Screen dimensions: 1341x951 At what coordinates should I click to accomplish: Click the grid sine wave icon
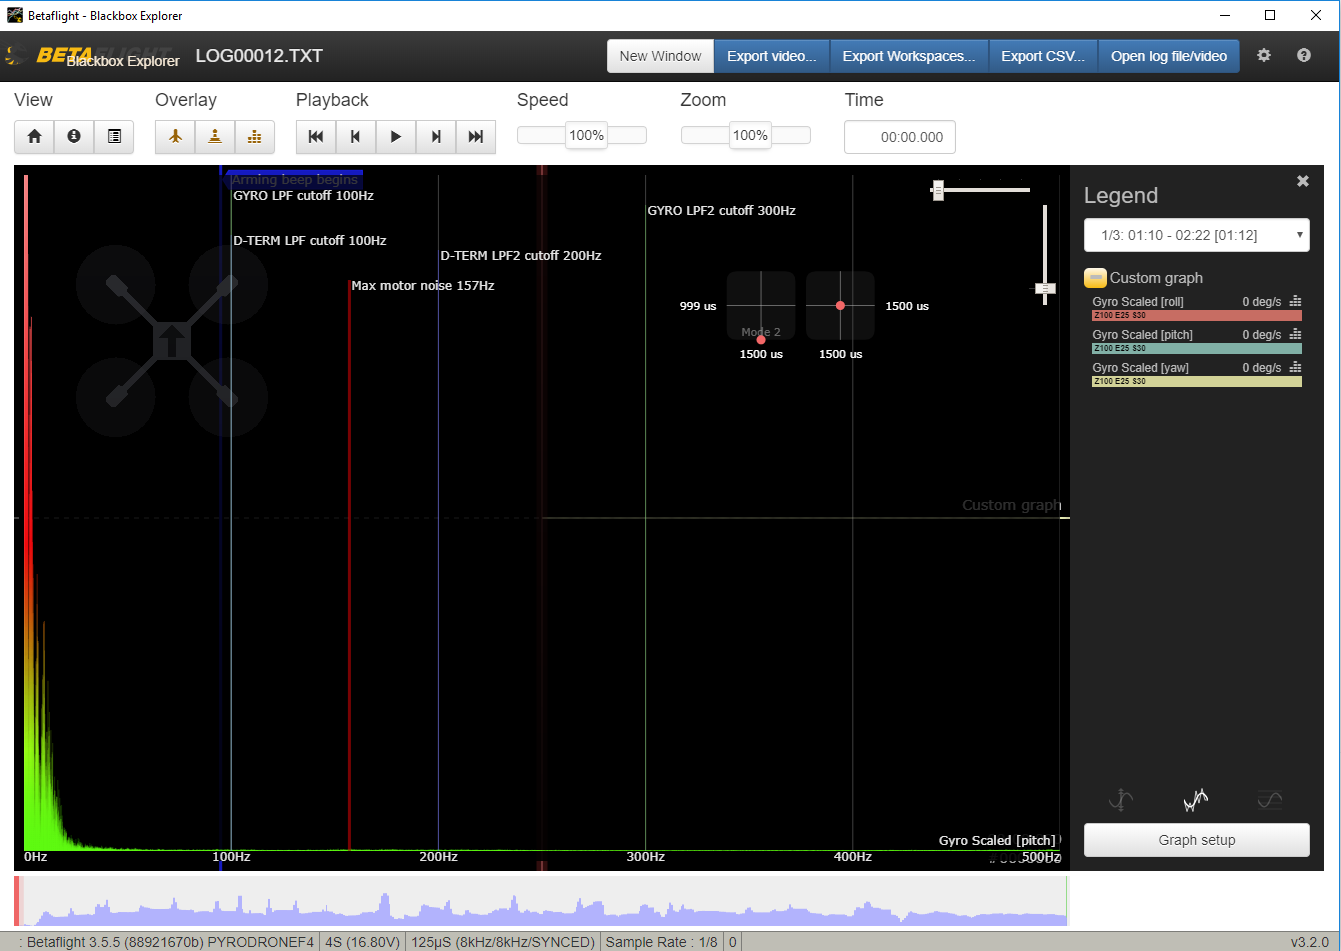click(1270, 800)
